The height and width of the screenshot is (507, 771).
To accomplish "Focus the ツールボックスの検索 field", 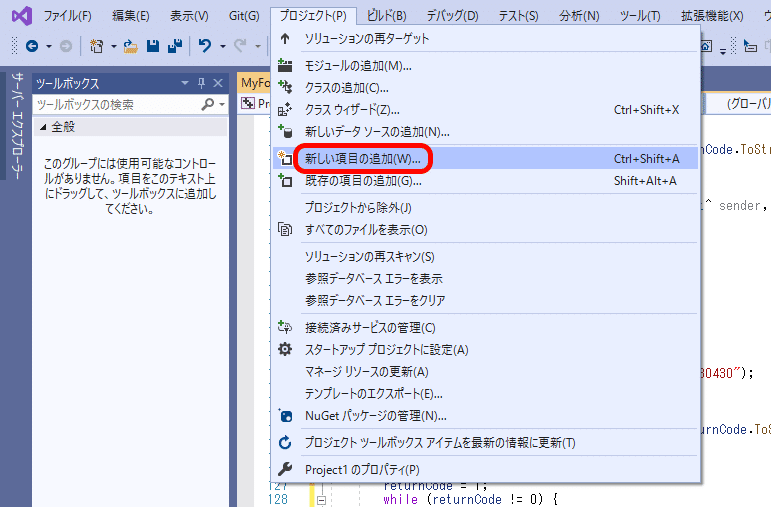I will click(x=118, y=104).
